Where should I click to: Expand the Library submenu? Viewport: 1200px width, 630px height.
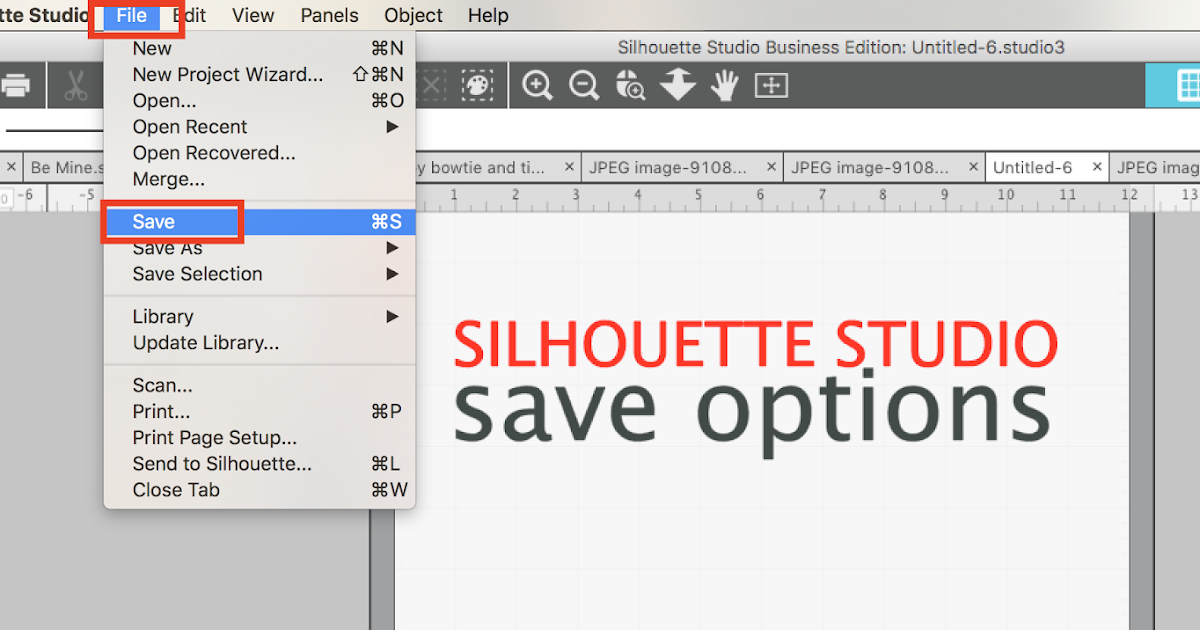pyautogui.click(x=163, y=316)
